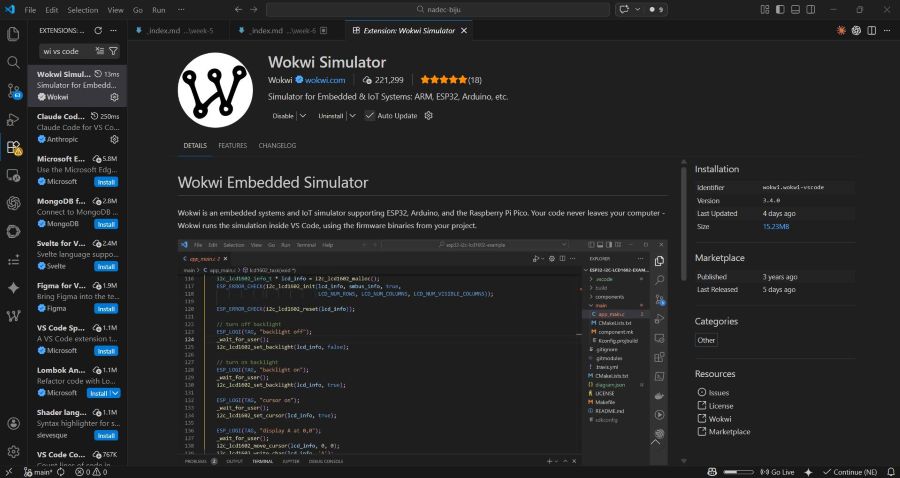Viewport: 900px width, 478px height.
Task: Open the Issues resource link
Action: click(x=718, y=392)
